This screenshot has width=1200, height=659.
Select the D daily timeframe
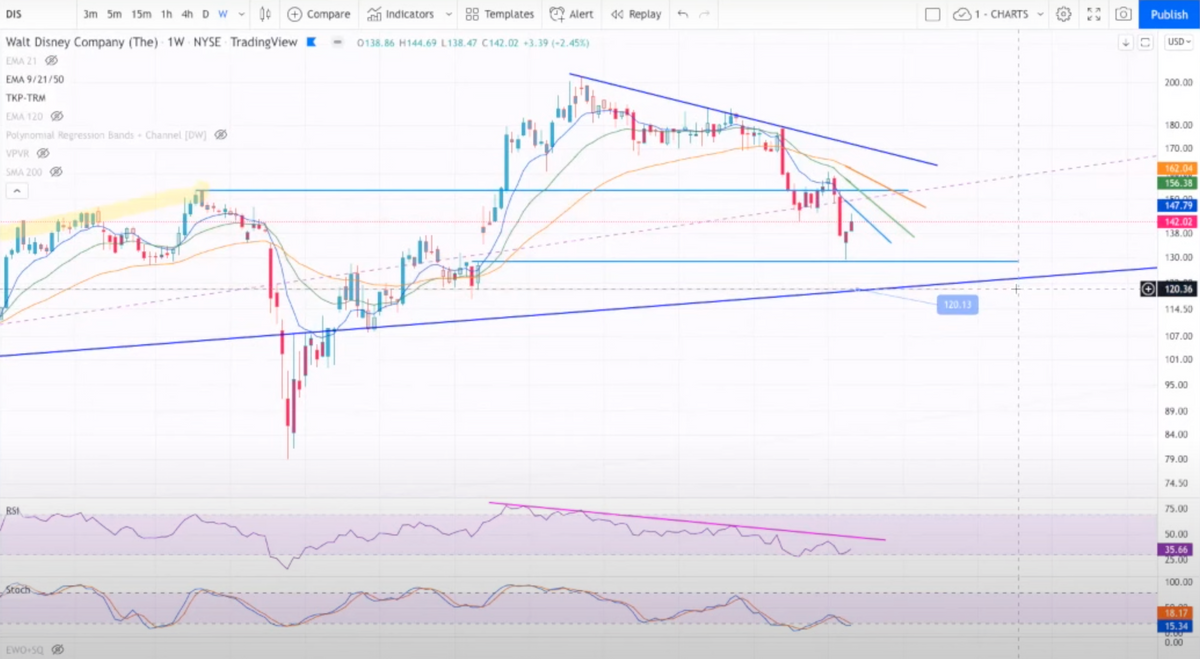coord(206,14)
